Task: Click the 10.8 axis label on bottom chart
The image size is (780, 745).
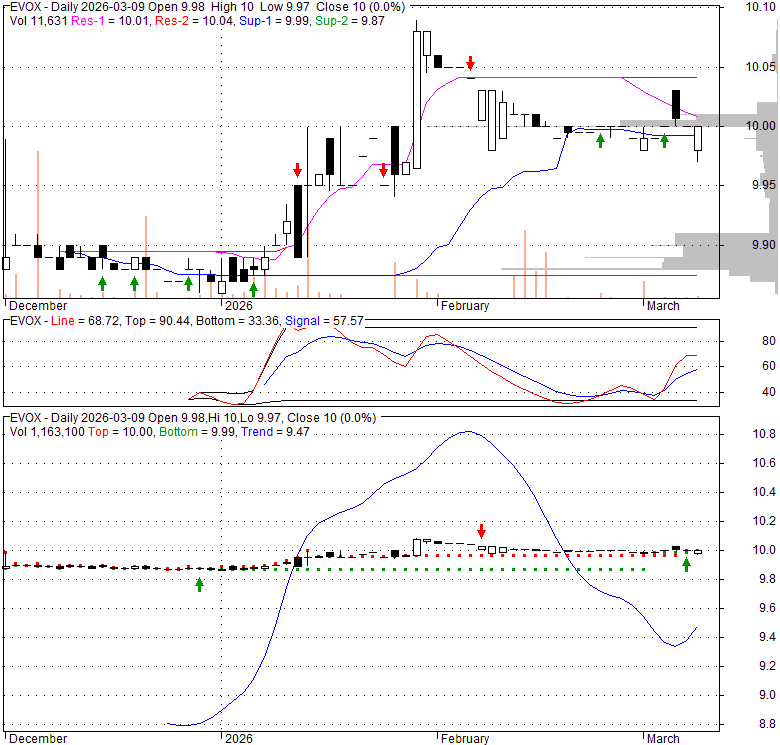Action: [x=764, y=434]
